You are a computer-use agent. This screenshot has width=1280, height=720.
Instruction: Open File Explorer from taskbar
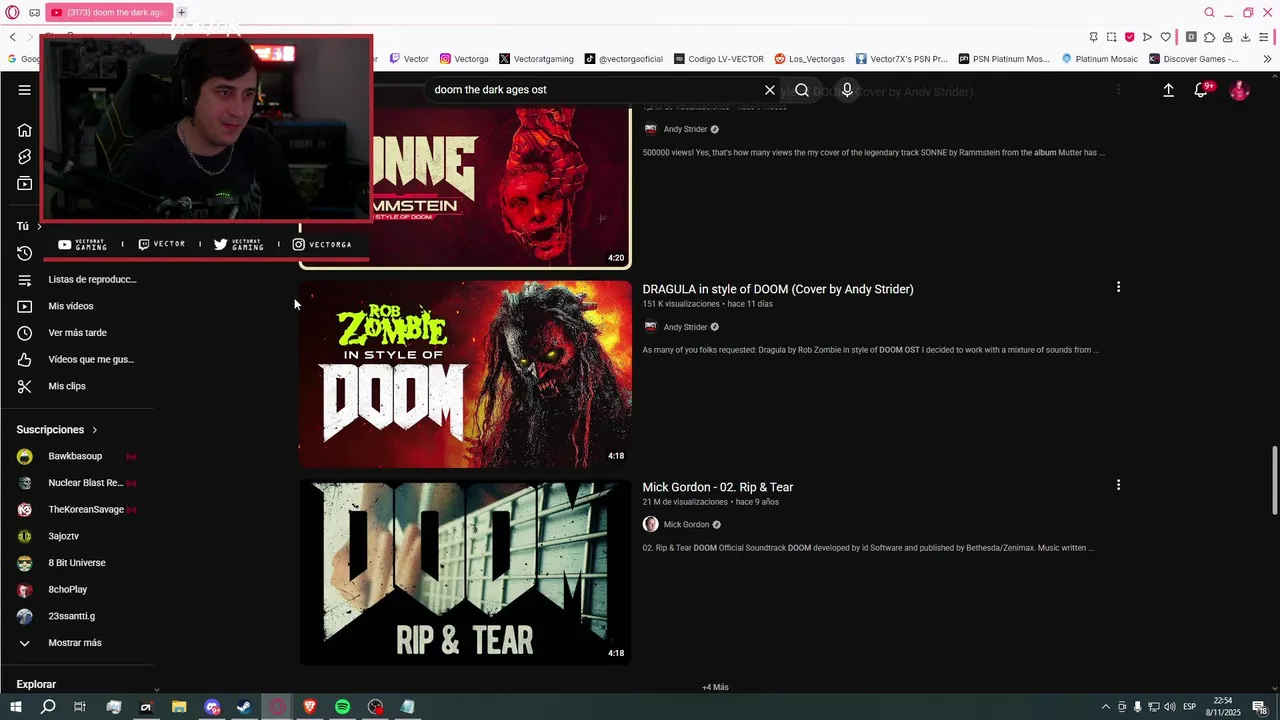(x=179, y=707)
